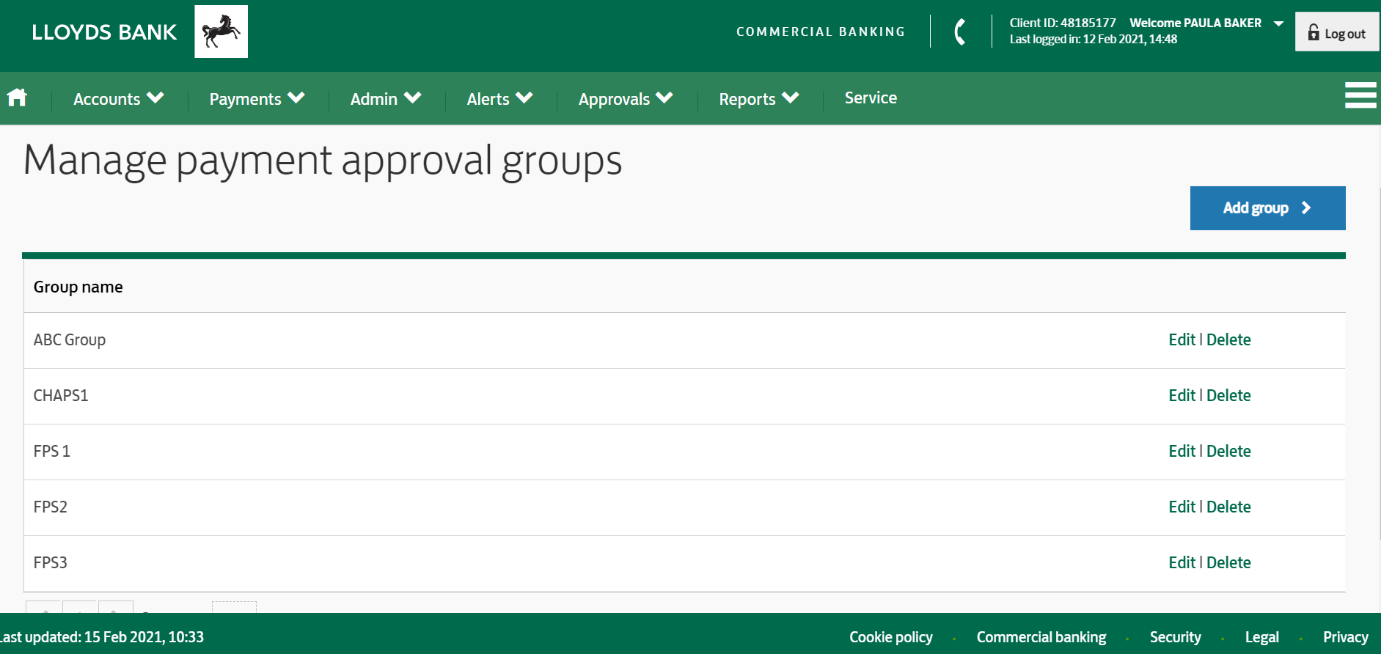This screenshot has width=1381, height=654.
Task: Select the FPS 1 row name
Action: tap(52, 451)
